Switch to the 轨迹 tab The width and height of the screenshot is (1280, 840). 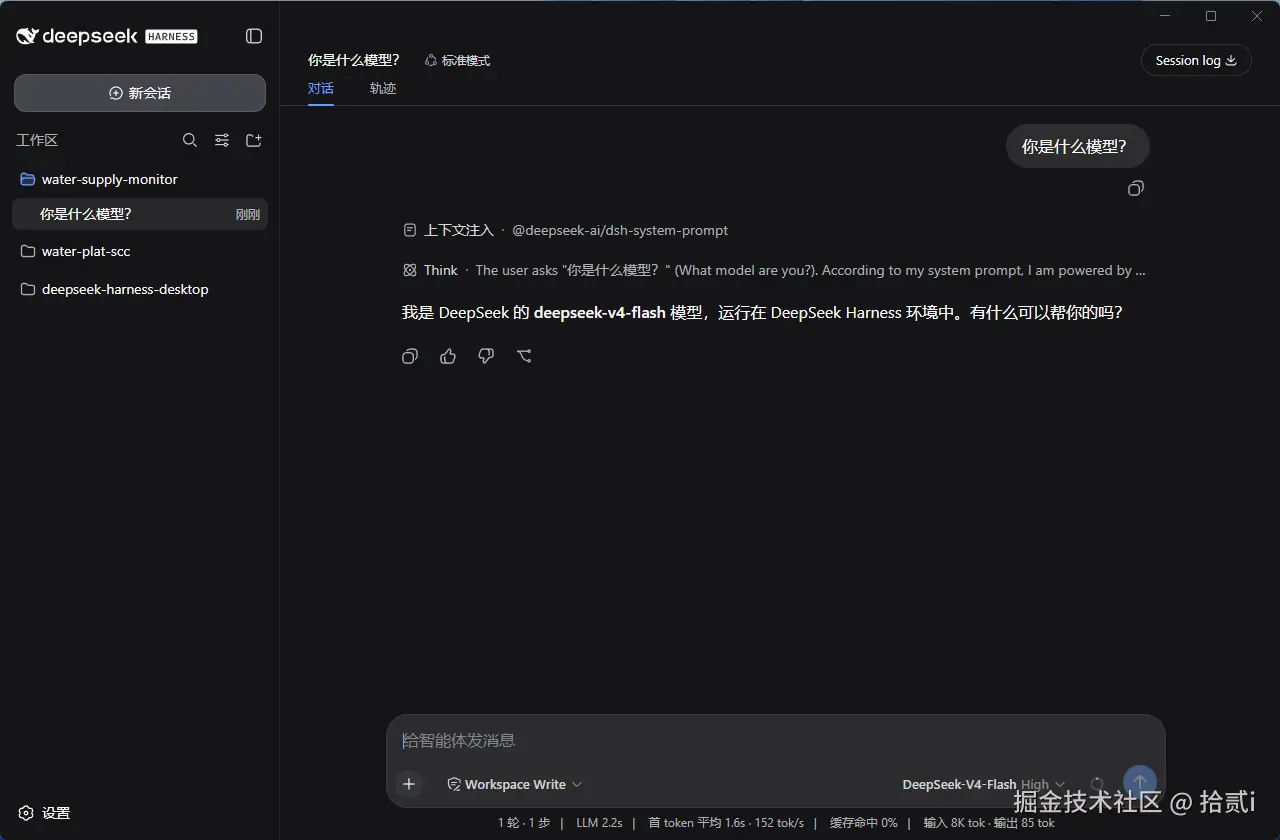(383, 88)
